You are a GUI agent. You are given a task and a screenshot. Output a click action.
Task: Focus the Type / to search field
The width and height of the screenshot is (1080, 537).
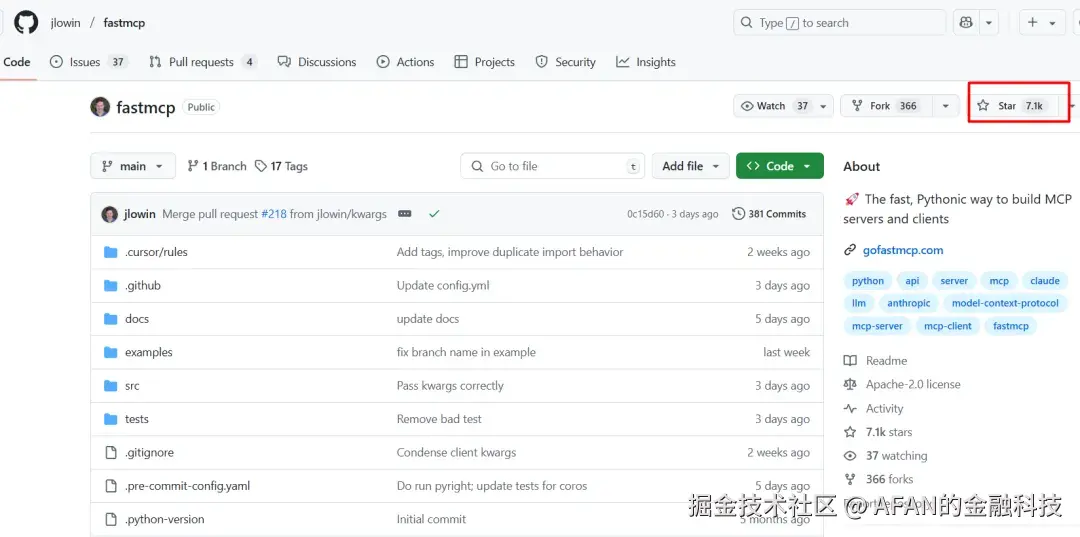click(840, 23)
